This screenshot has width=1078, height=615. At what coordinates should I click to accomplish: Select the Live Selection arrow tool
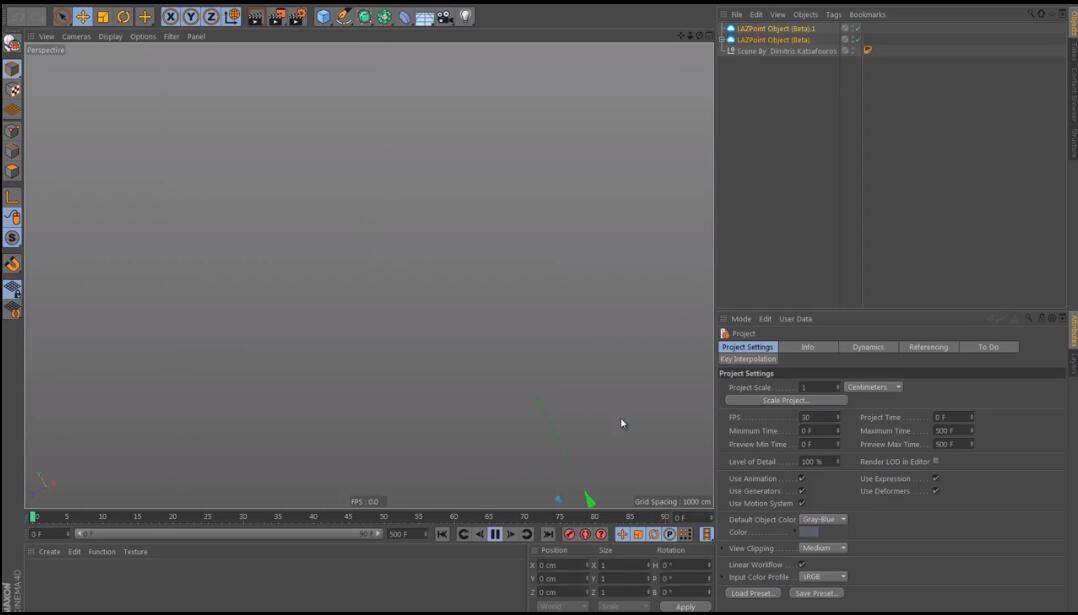(x=61, y=16)
